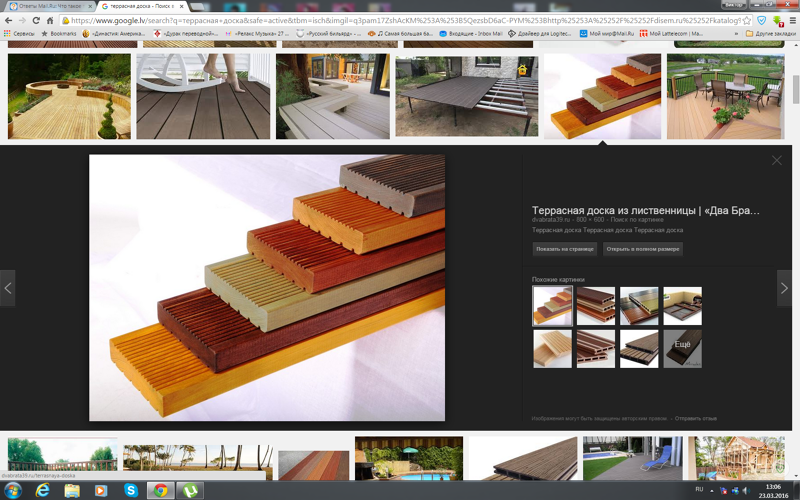The height and width of the screenshot is (500, 800).
Task: Reload the page with the refresh icon
Action: tap(36, 20)
